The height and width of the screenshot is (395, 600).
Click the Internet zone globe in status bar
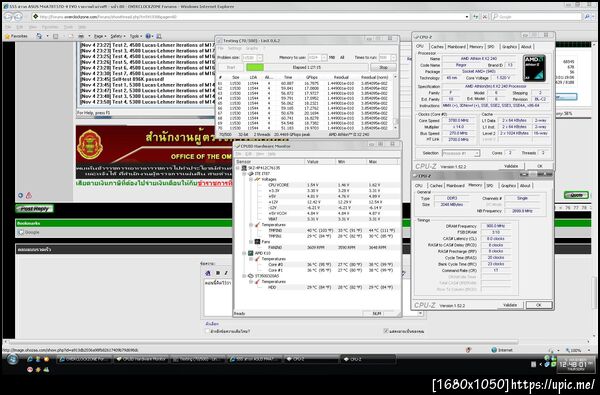(494, 350)
